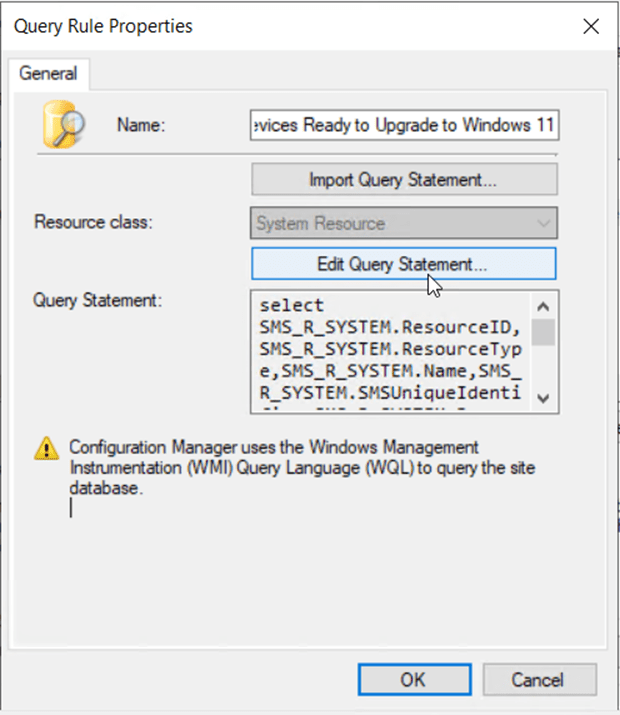Click the yellow warning triangle icon

[47, 450]
